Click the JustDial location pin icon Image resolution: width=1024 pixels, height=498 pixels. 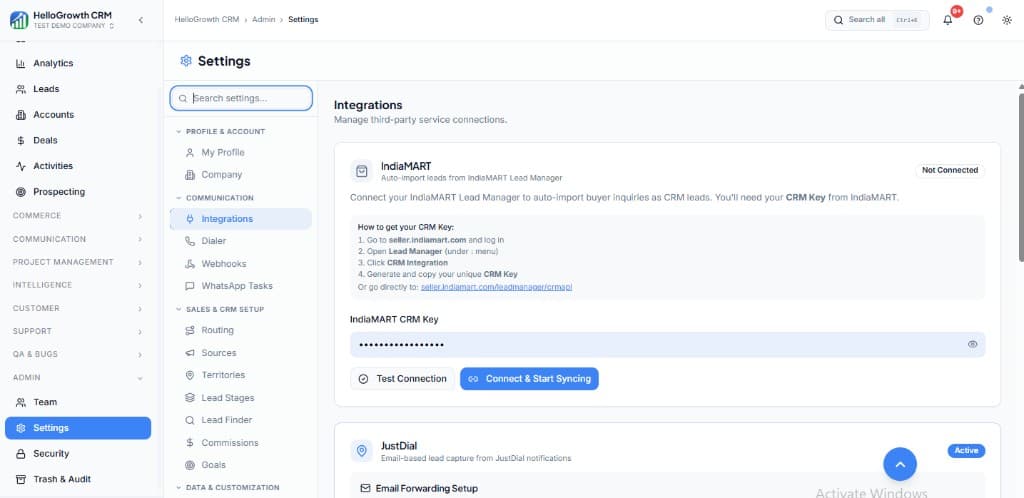pos(361,451)
